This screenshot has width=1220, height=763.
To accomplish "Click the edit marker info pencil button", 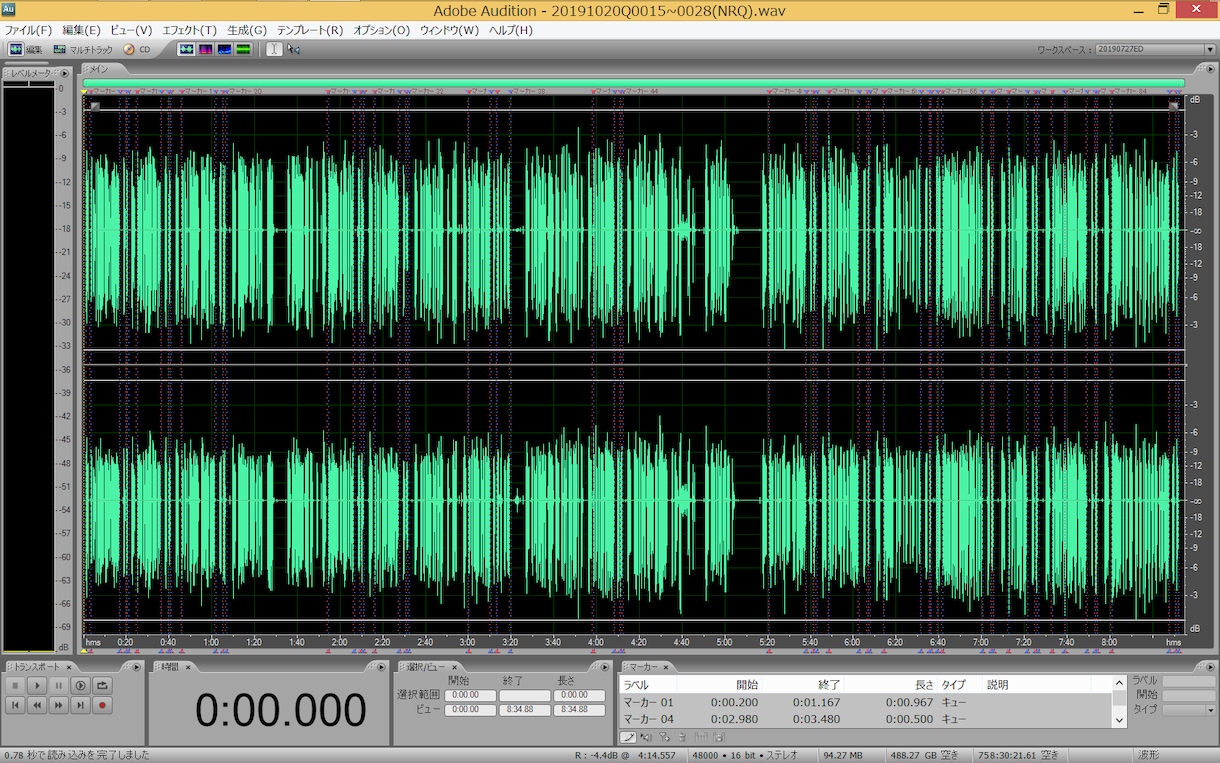I will click(x=628, y=738).
